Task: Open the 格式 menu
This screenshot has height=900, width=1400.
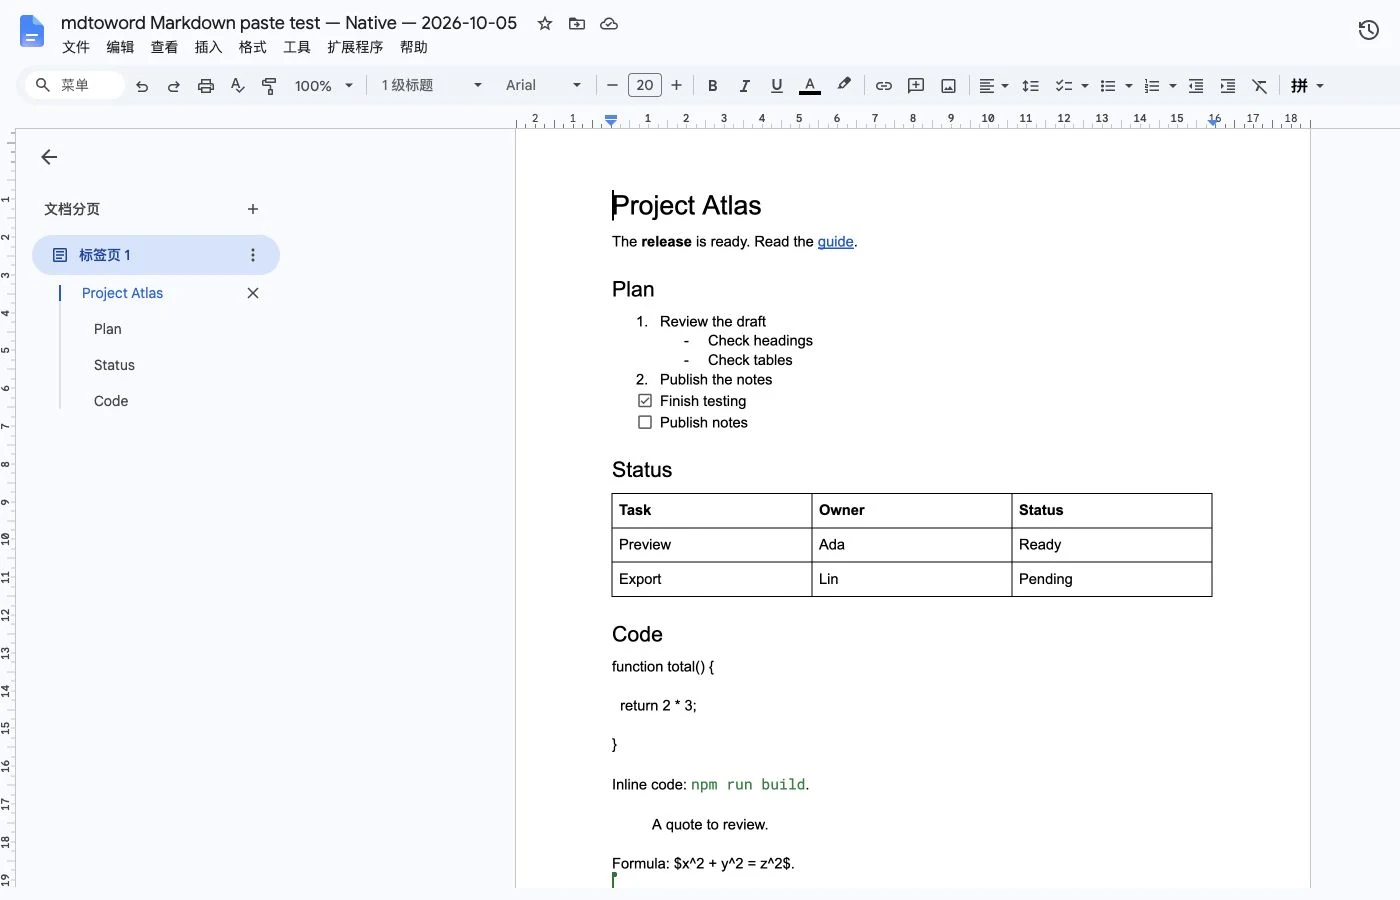Action: click(x=252, y=47)
